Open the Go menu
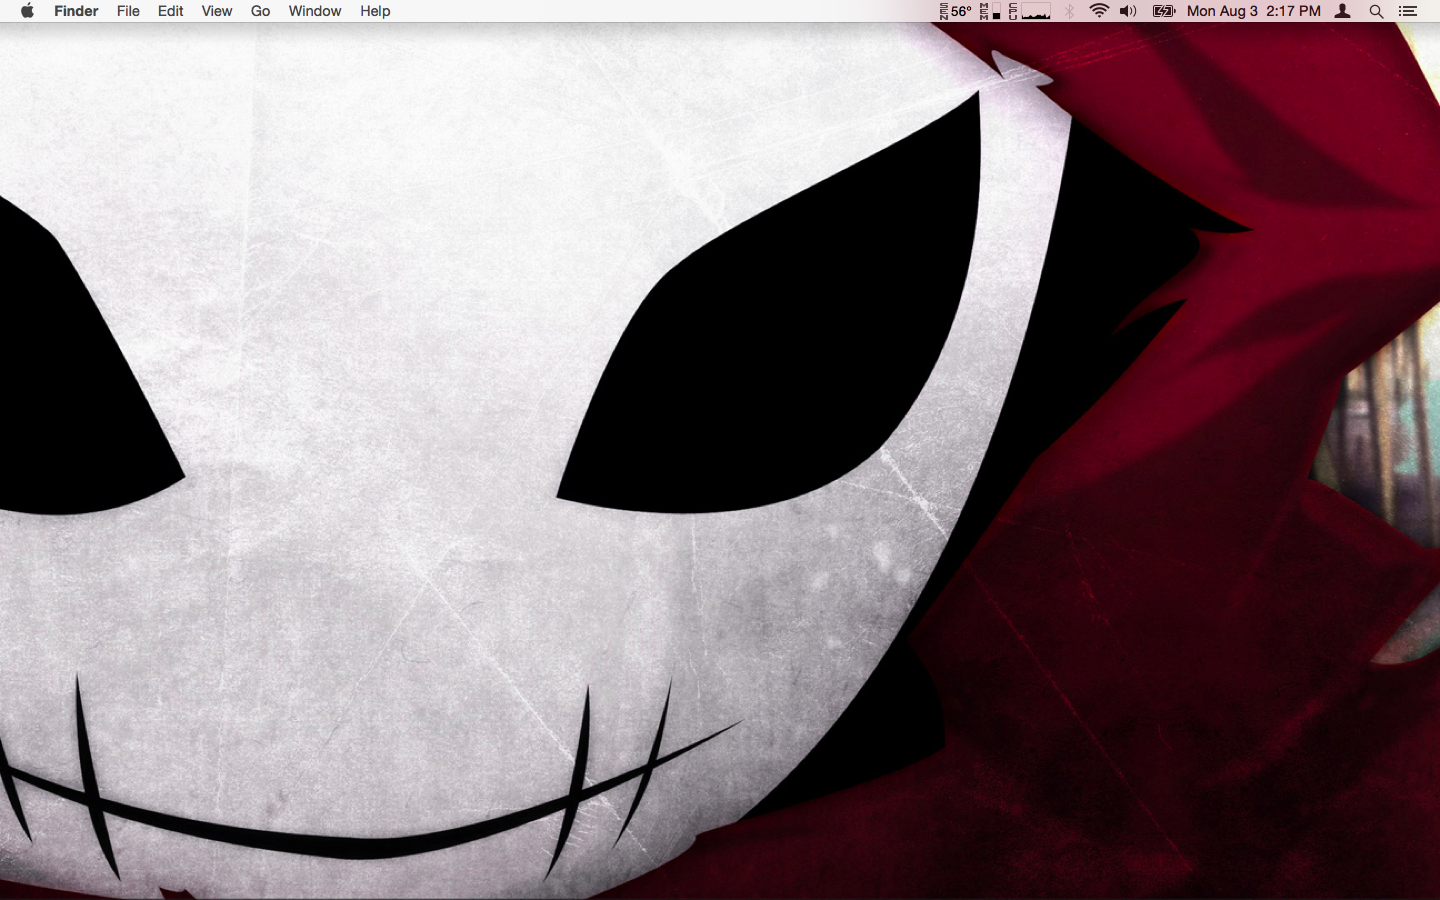 coord(260,11)
